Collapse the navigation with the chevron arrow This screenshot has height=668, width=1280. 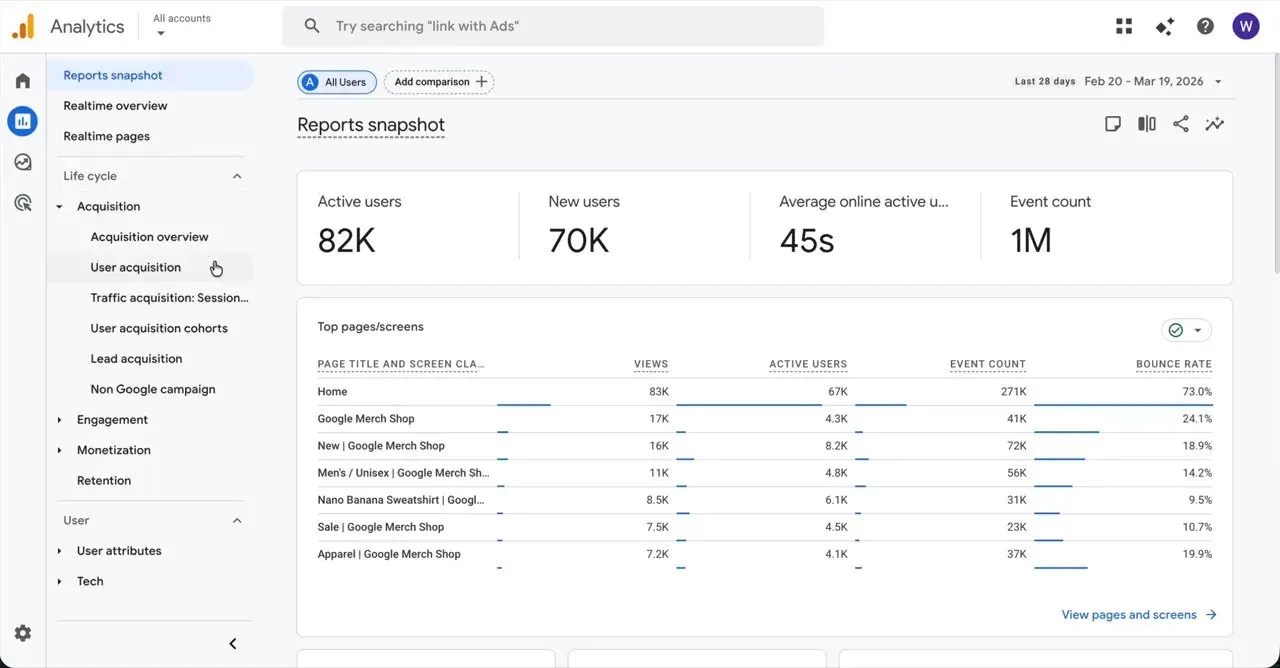[x=233, y=644]
